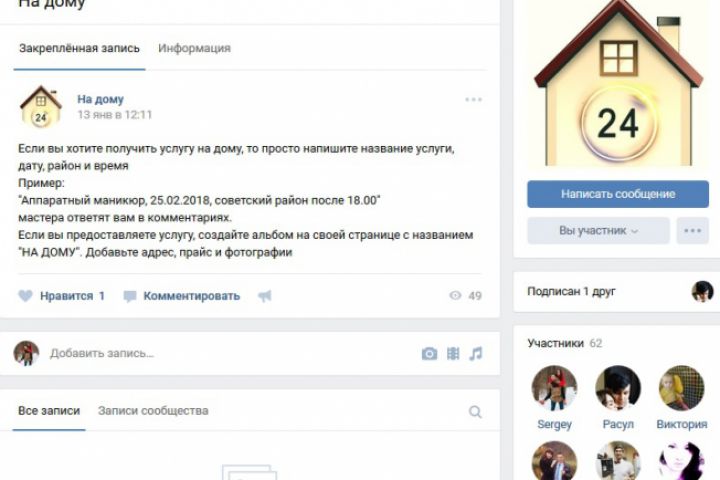Click the comment speech bubble icon
The width and height of the screenshot is (720, 480).
(x=129, y=296)
